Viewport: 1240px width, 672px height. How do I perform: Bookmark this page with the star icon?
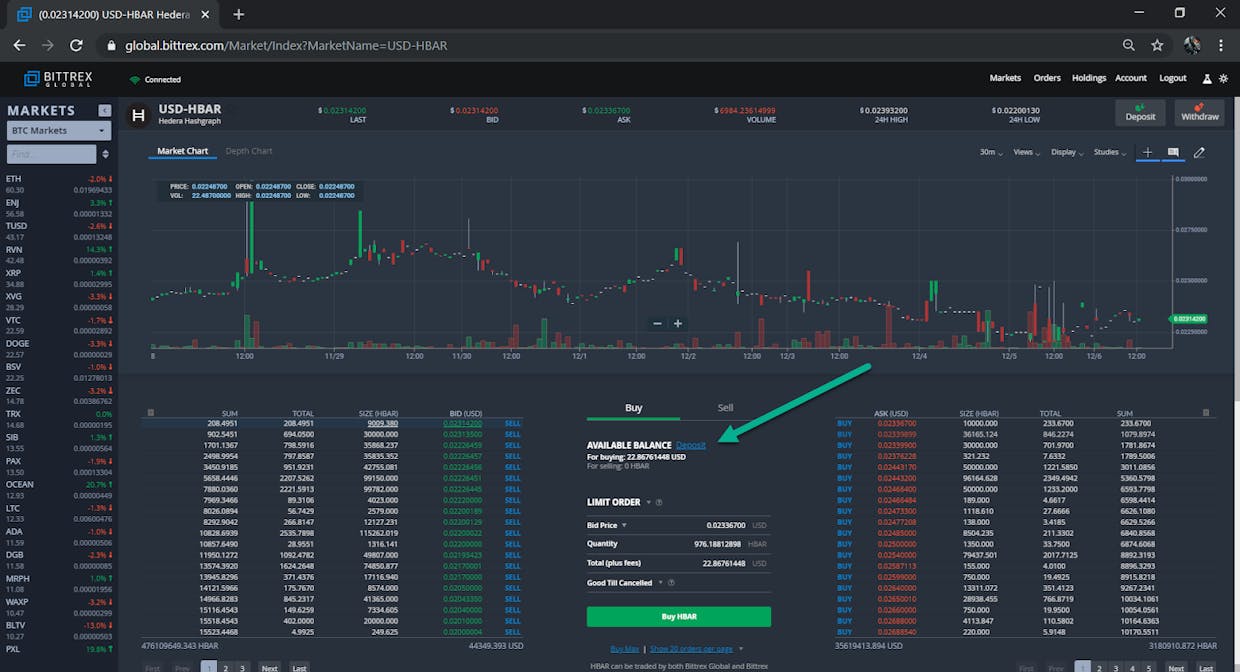[1157, 45]
